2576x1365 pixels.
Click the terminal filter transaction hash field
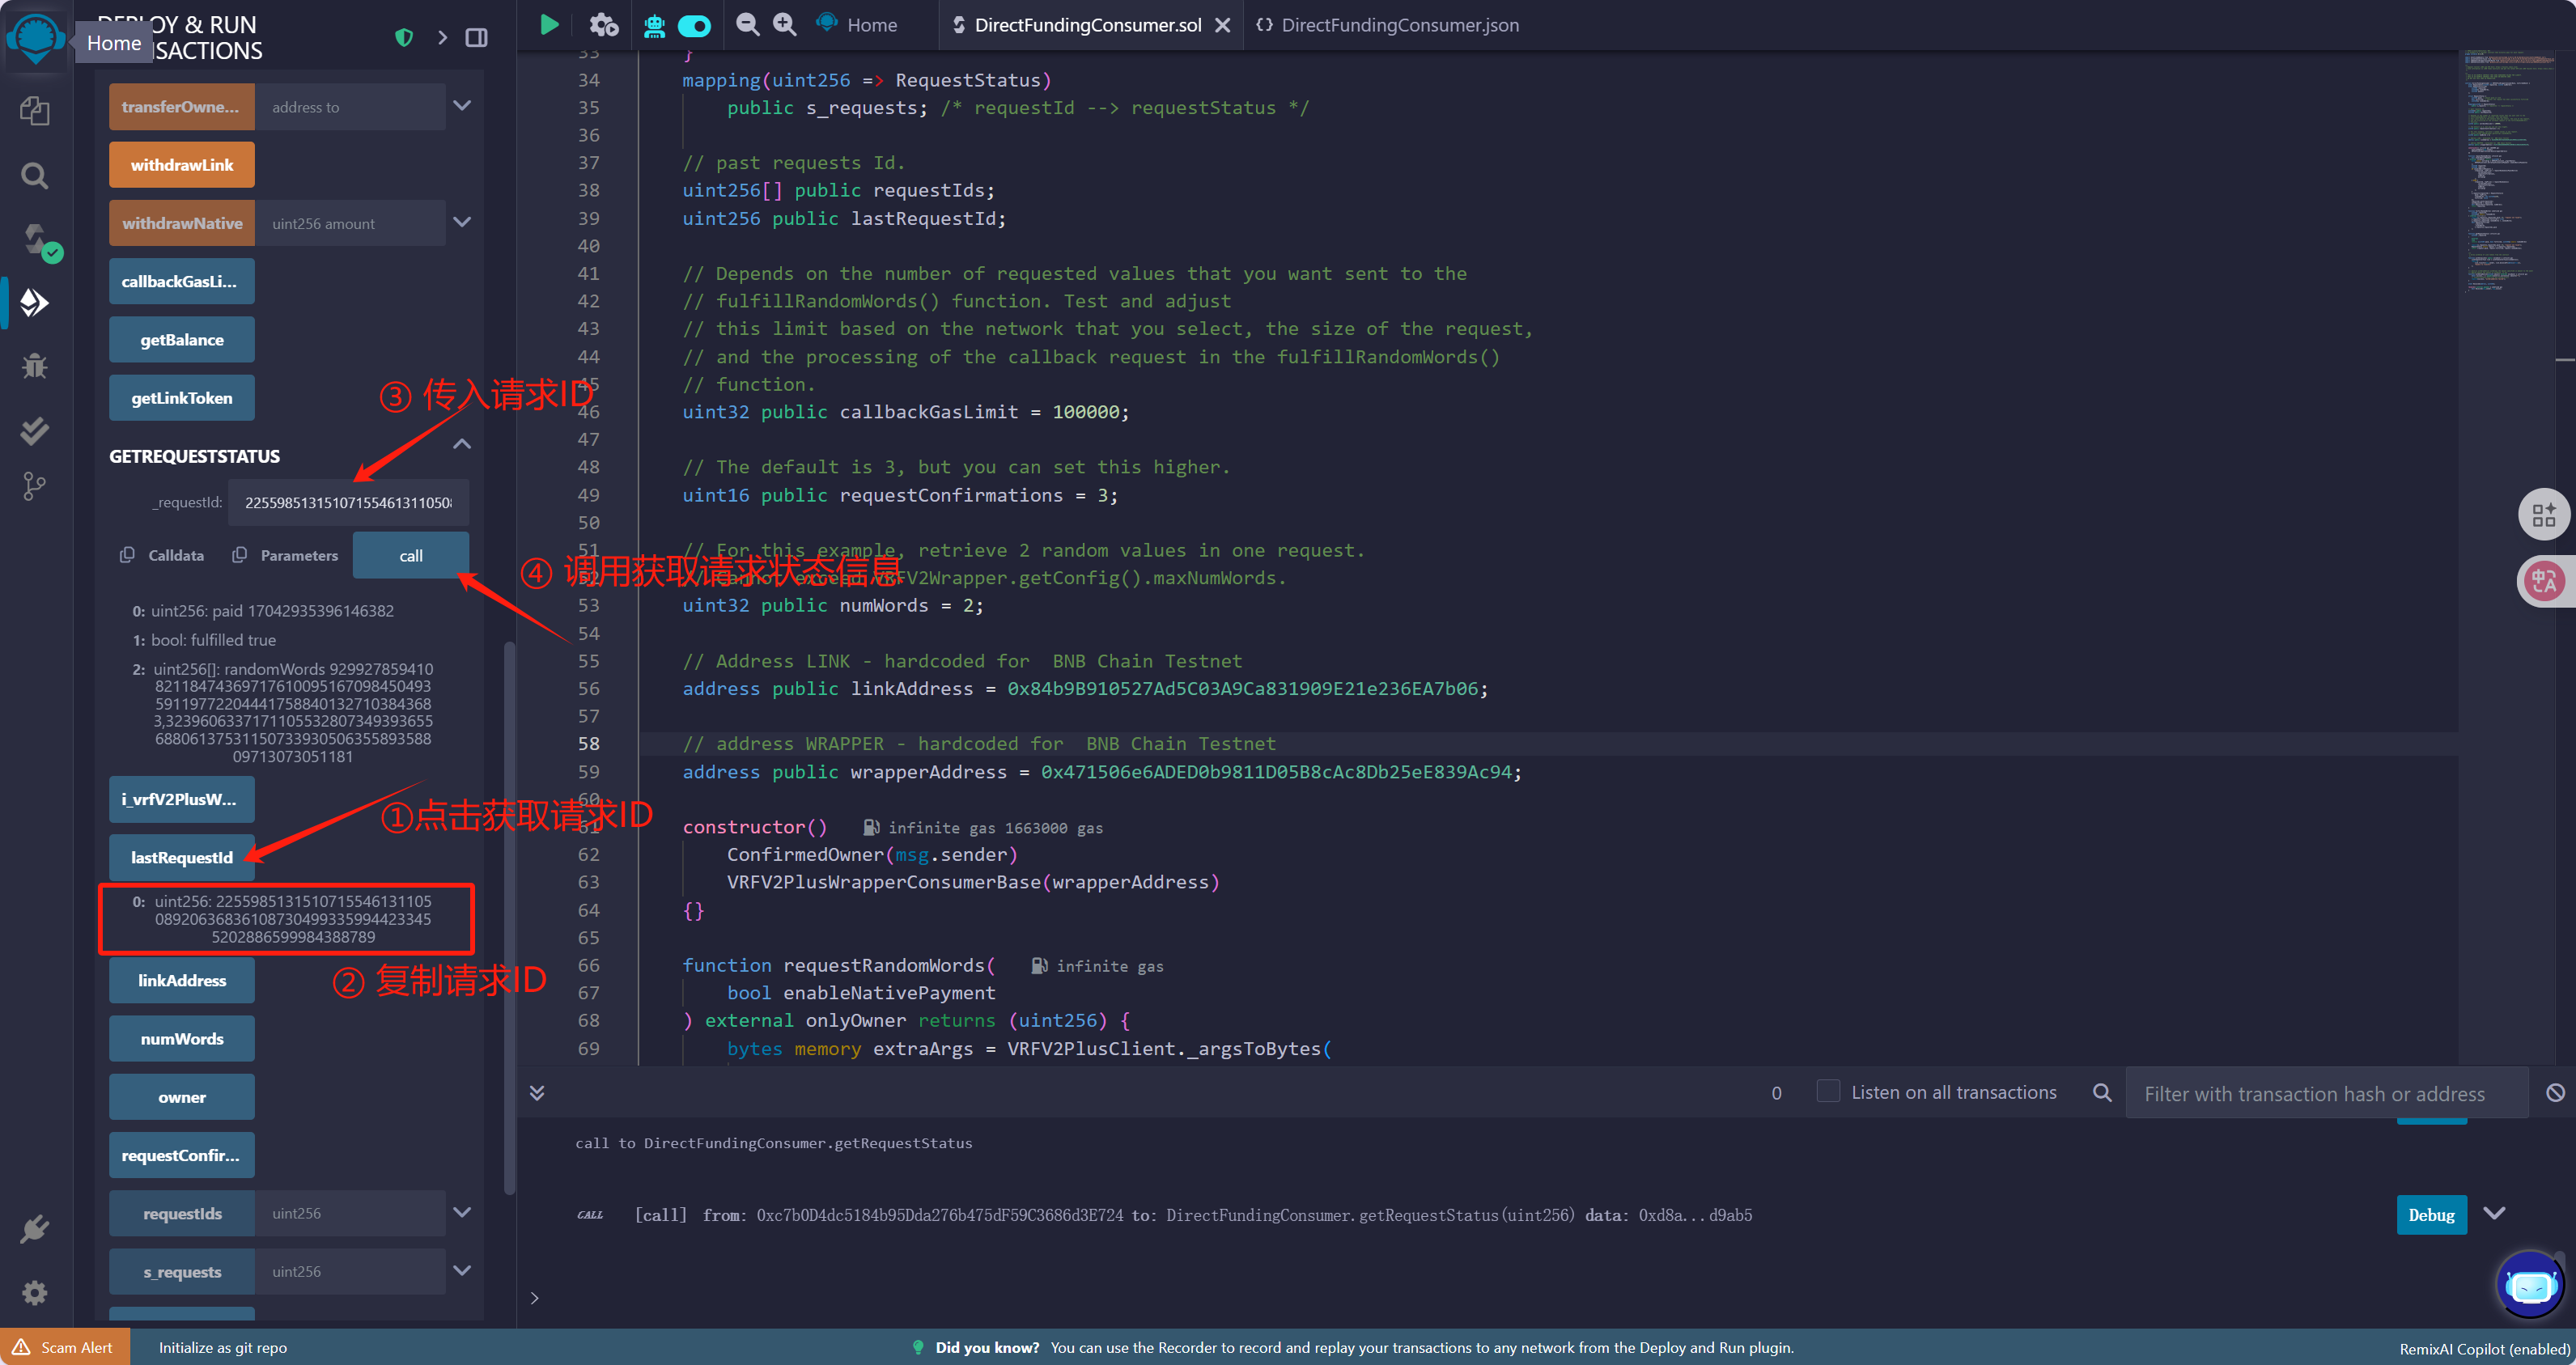(2326, 1093)
